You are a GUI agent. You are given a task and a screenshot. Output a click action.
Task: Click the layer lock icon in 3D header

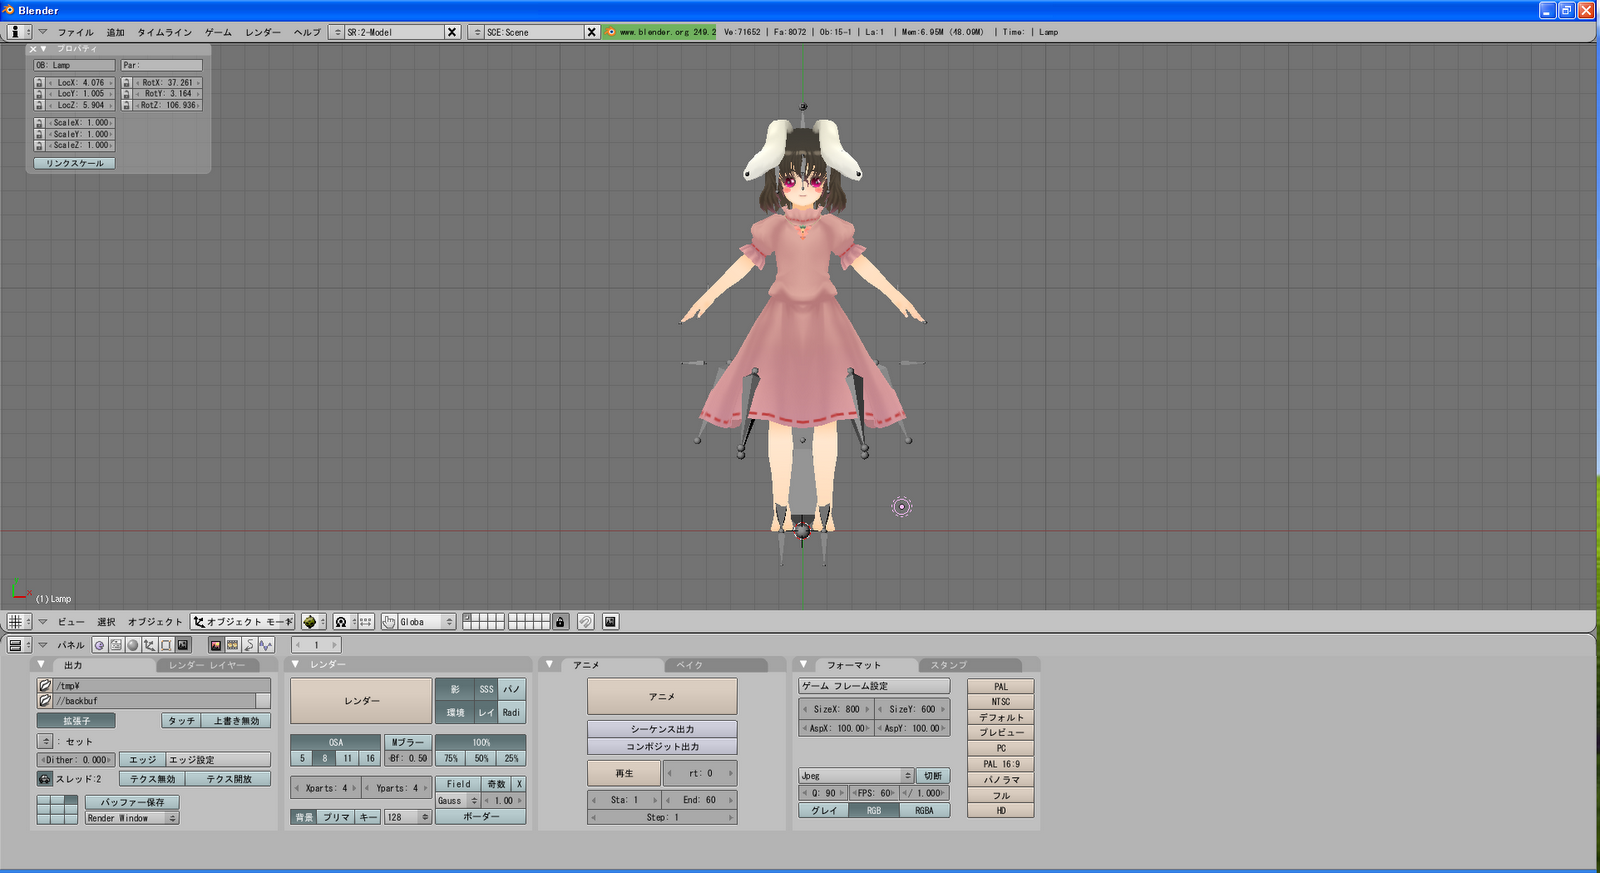coord(560,622)
